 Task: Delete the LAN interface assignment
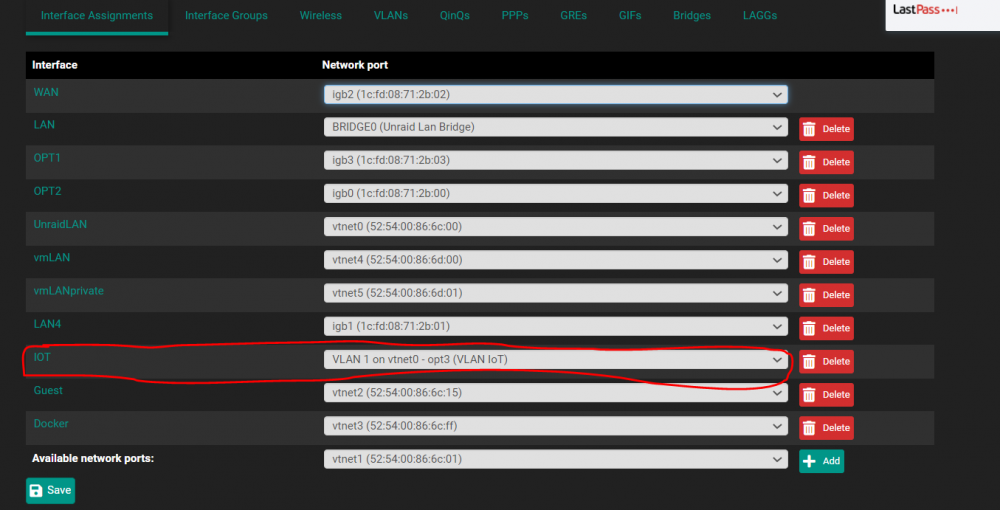coord(826,129)
